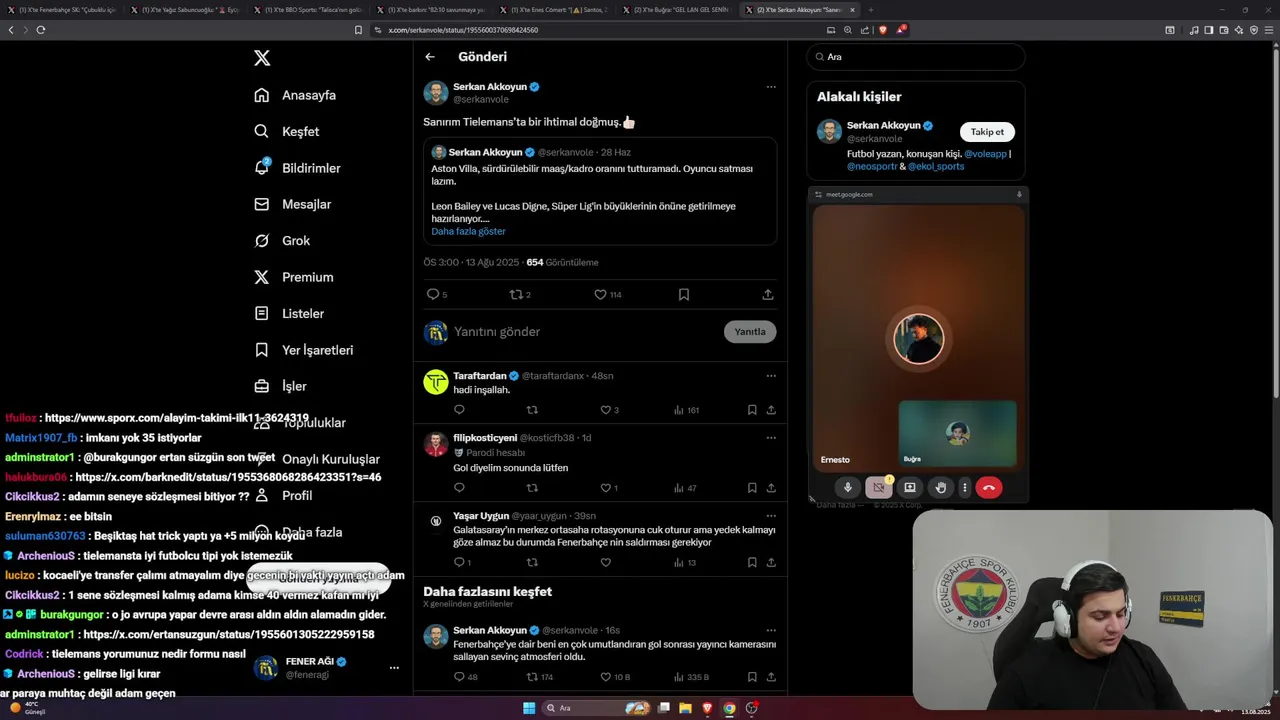1280x720 pixels.
Task: Like filipkosticyeni's reply with 1 like
Action: [x=608, y=488]
